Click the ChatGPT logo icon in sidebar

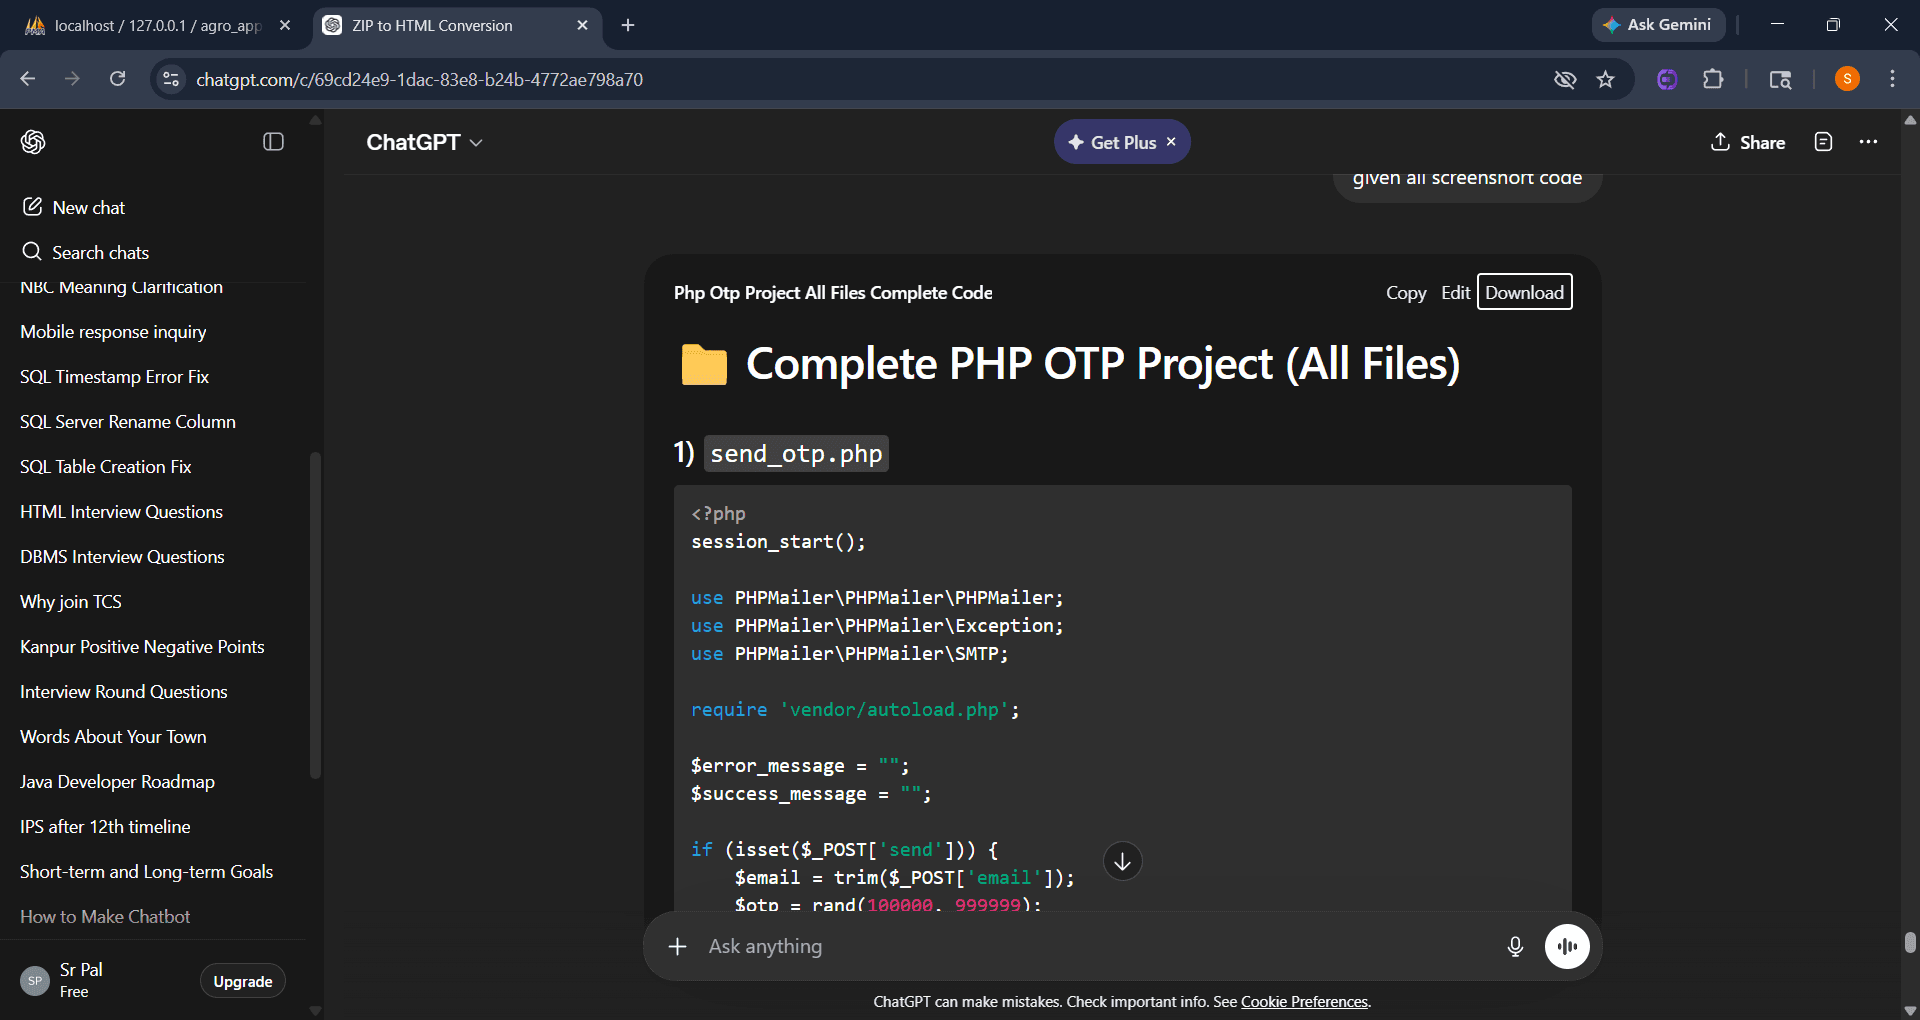point(33,142)
